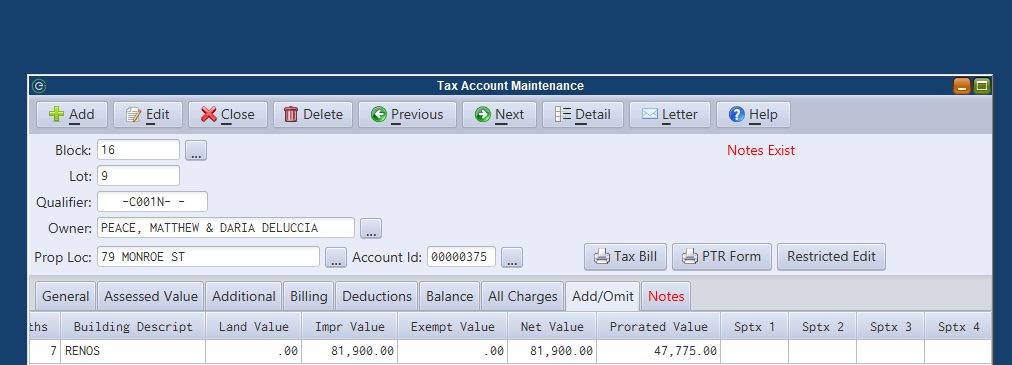Click the Exempt Value column header
The width and height of the screenshot is (1012, 365).
pos(452,327)
